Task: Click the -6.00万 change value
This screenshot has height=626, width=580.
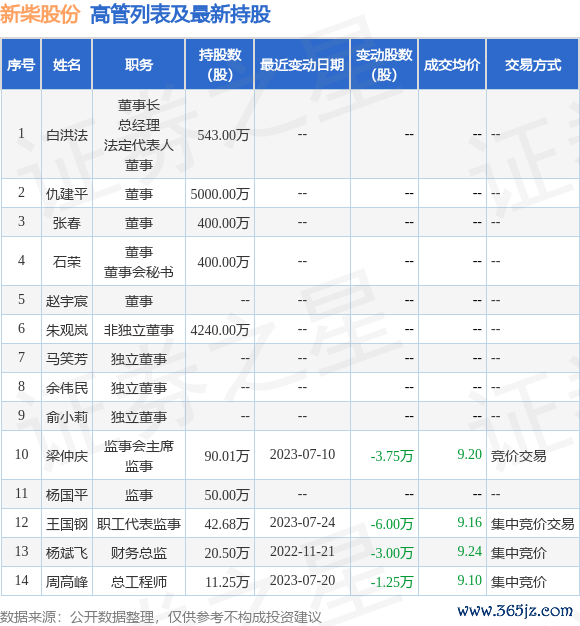Action: click(392, 524)
